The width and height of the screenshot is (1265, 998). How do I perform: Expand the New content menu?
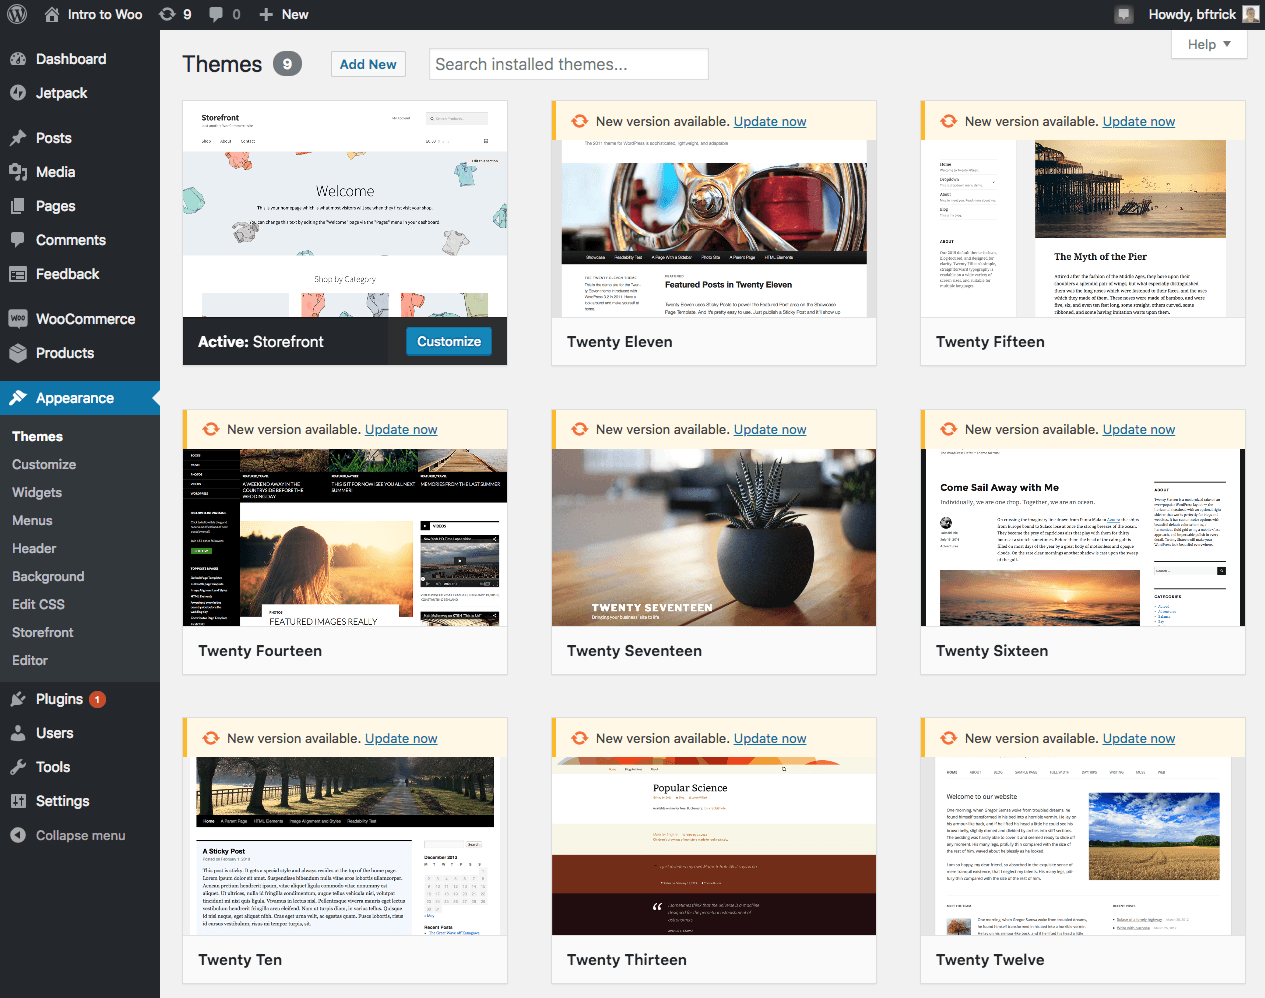[282, 14]
